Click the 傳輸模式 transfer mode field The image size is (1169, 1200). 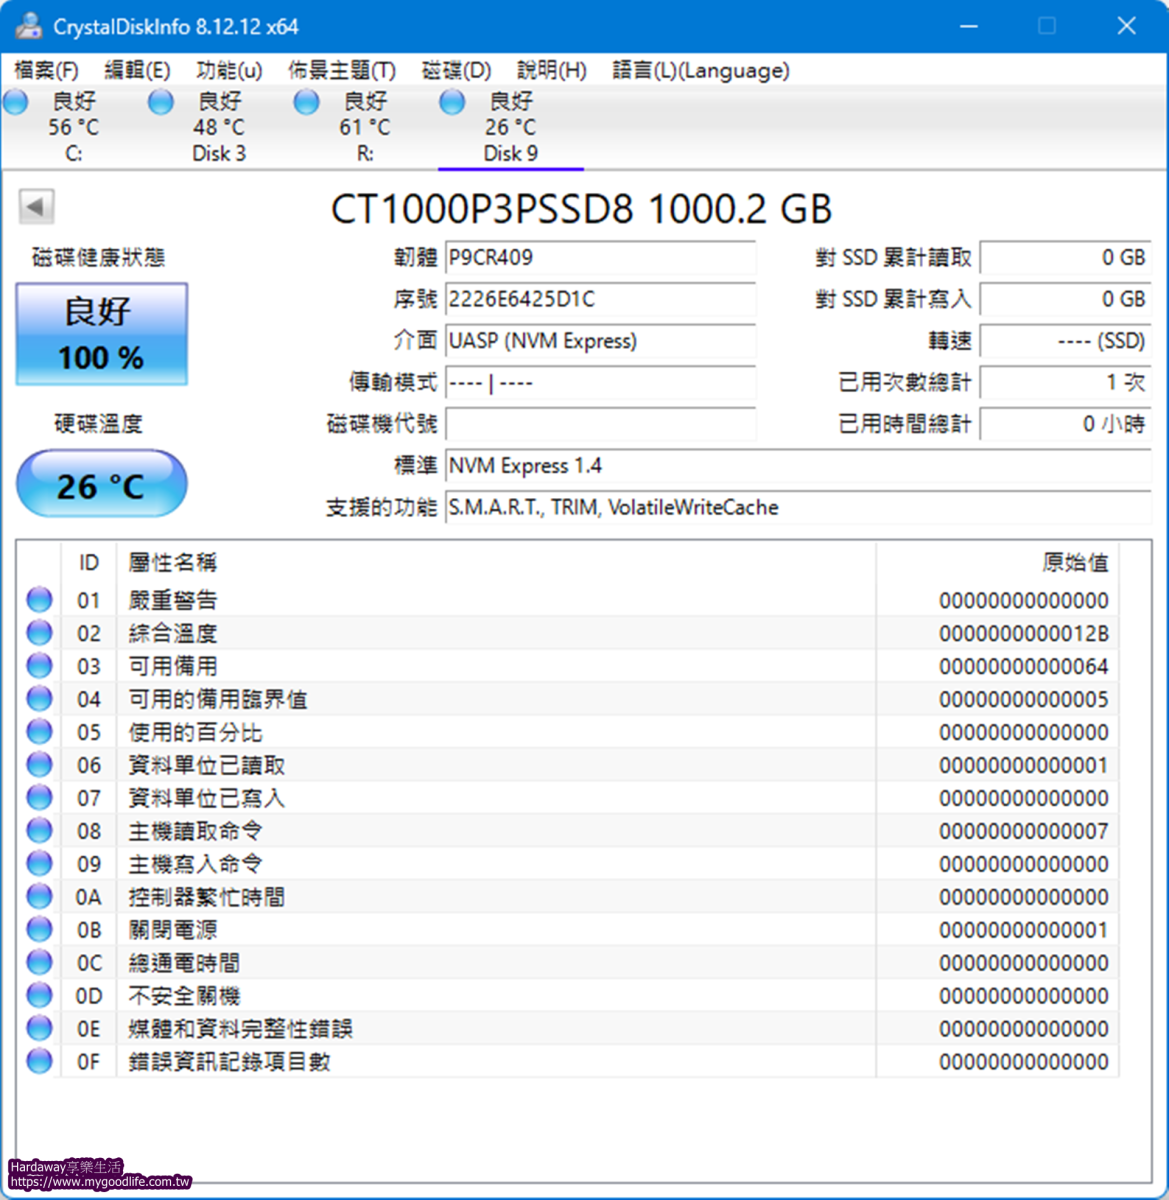click(x=600, y=383)
